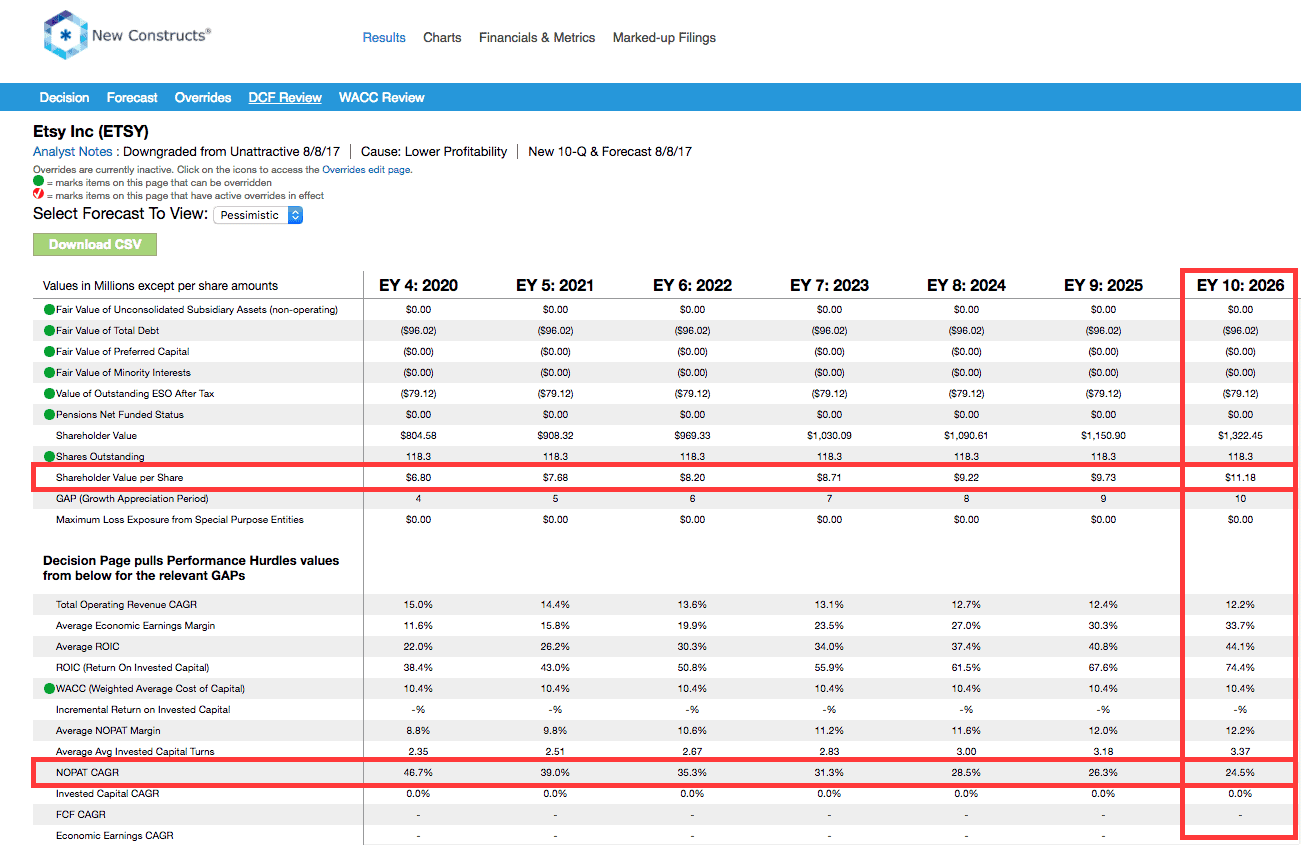Click the EY 6: 2022 column header

coord(692,285)
